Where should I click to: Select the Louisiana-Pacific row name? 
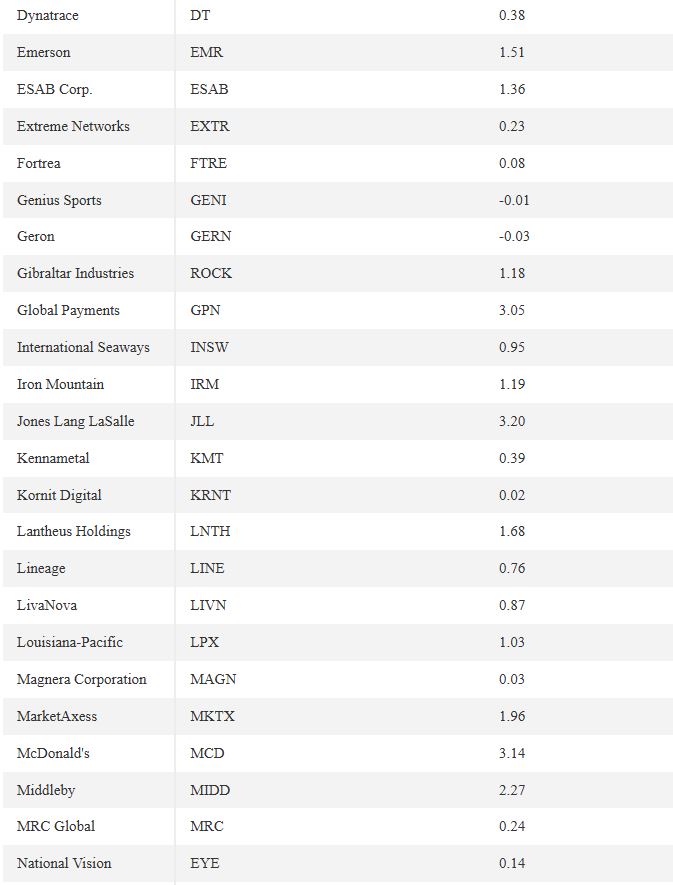pyautogui.click(x=69, y=642)
